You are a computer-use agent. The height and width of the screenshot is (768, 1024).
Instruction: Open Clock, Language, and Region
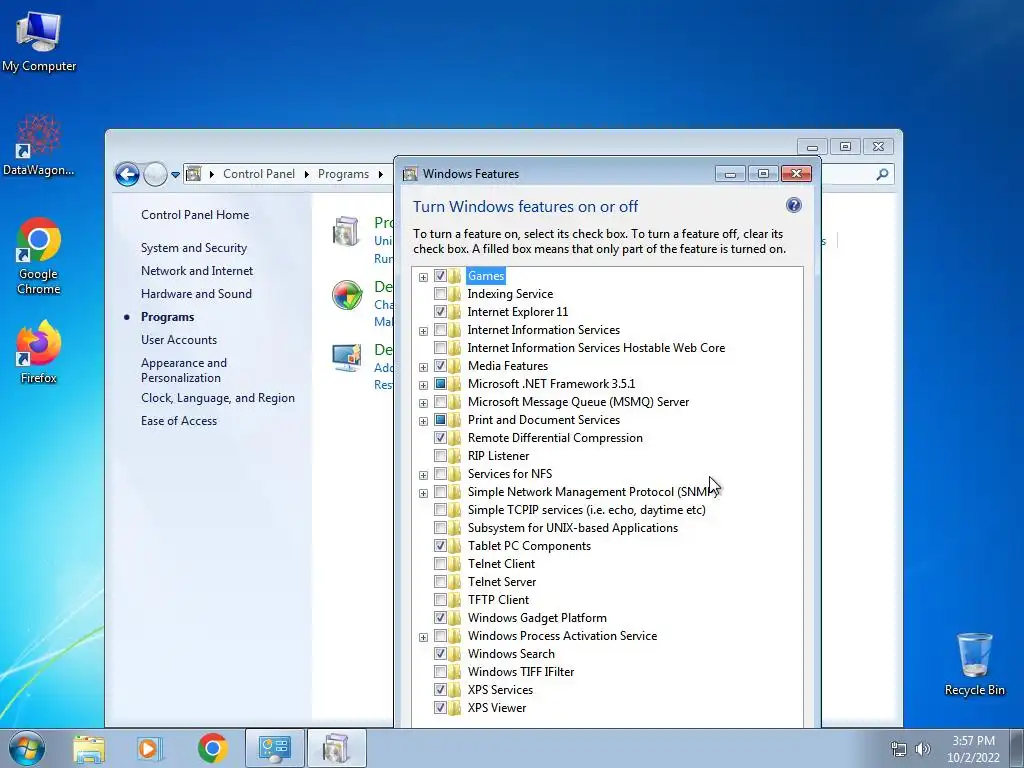point(217,398)
